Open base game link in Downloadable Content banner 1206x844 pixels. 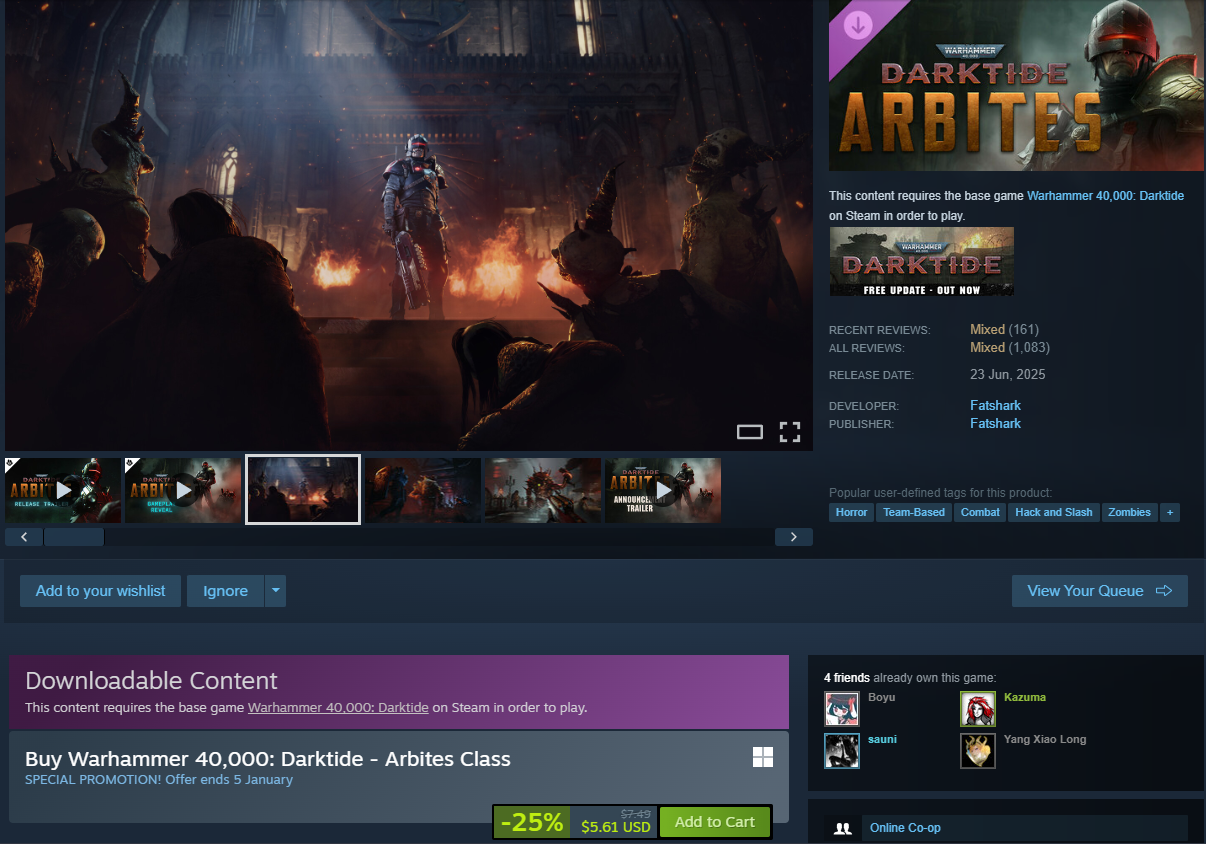338,707
